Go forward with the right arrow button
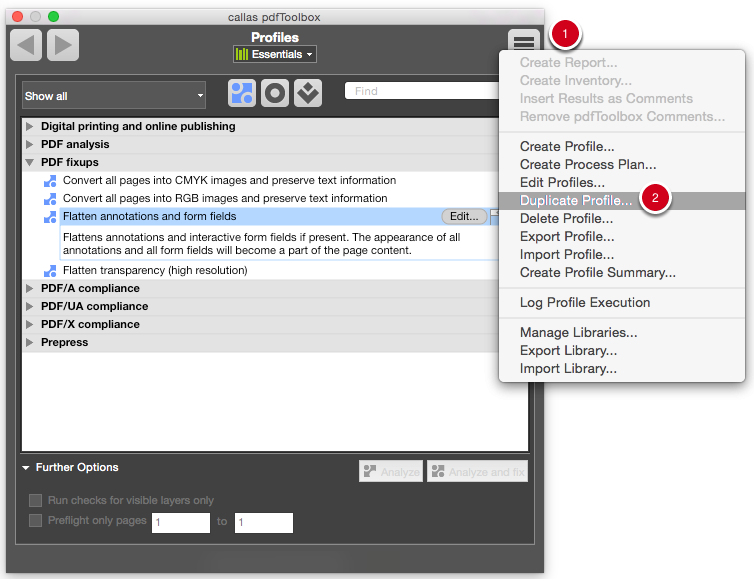This screenshot has height=580, width=754. tap(63, 45)
